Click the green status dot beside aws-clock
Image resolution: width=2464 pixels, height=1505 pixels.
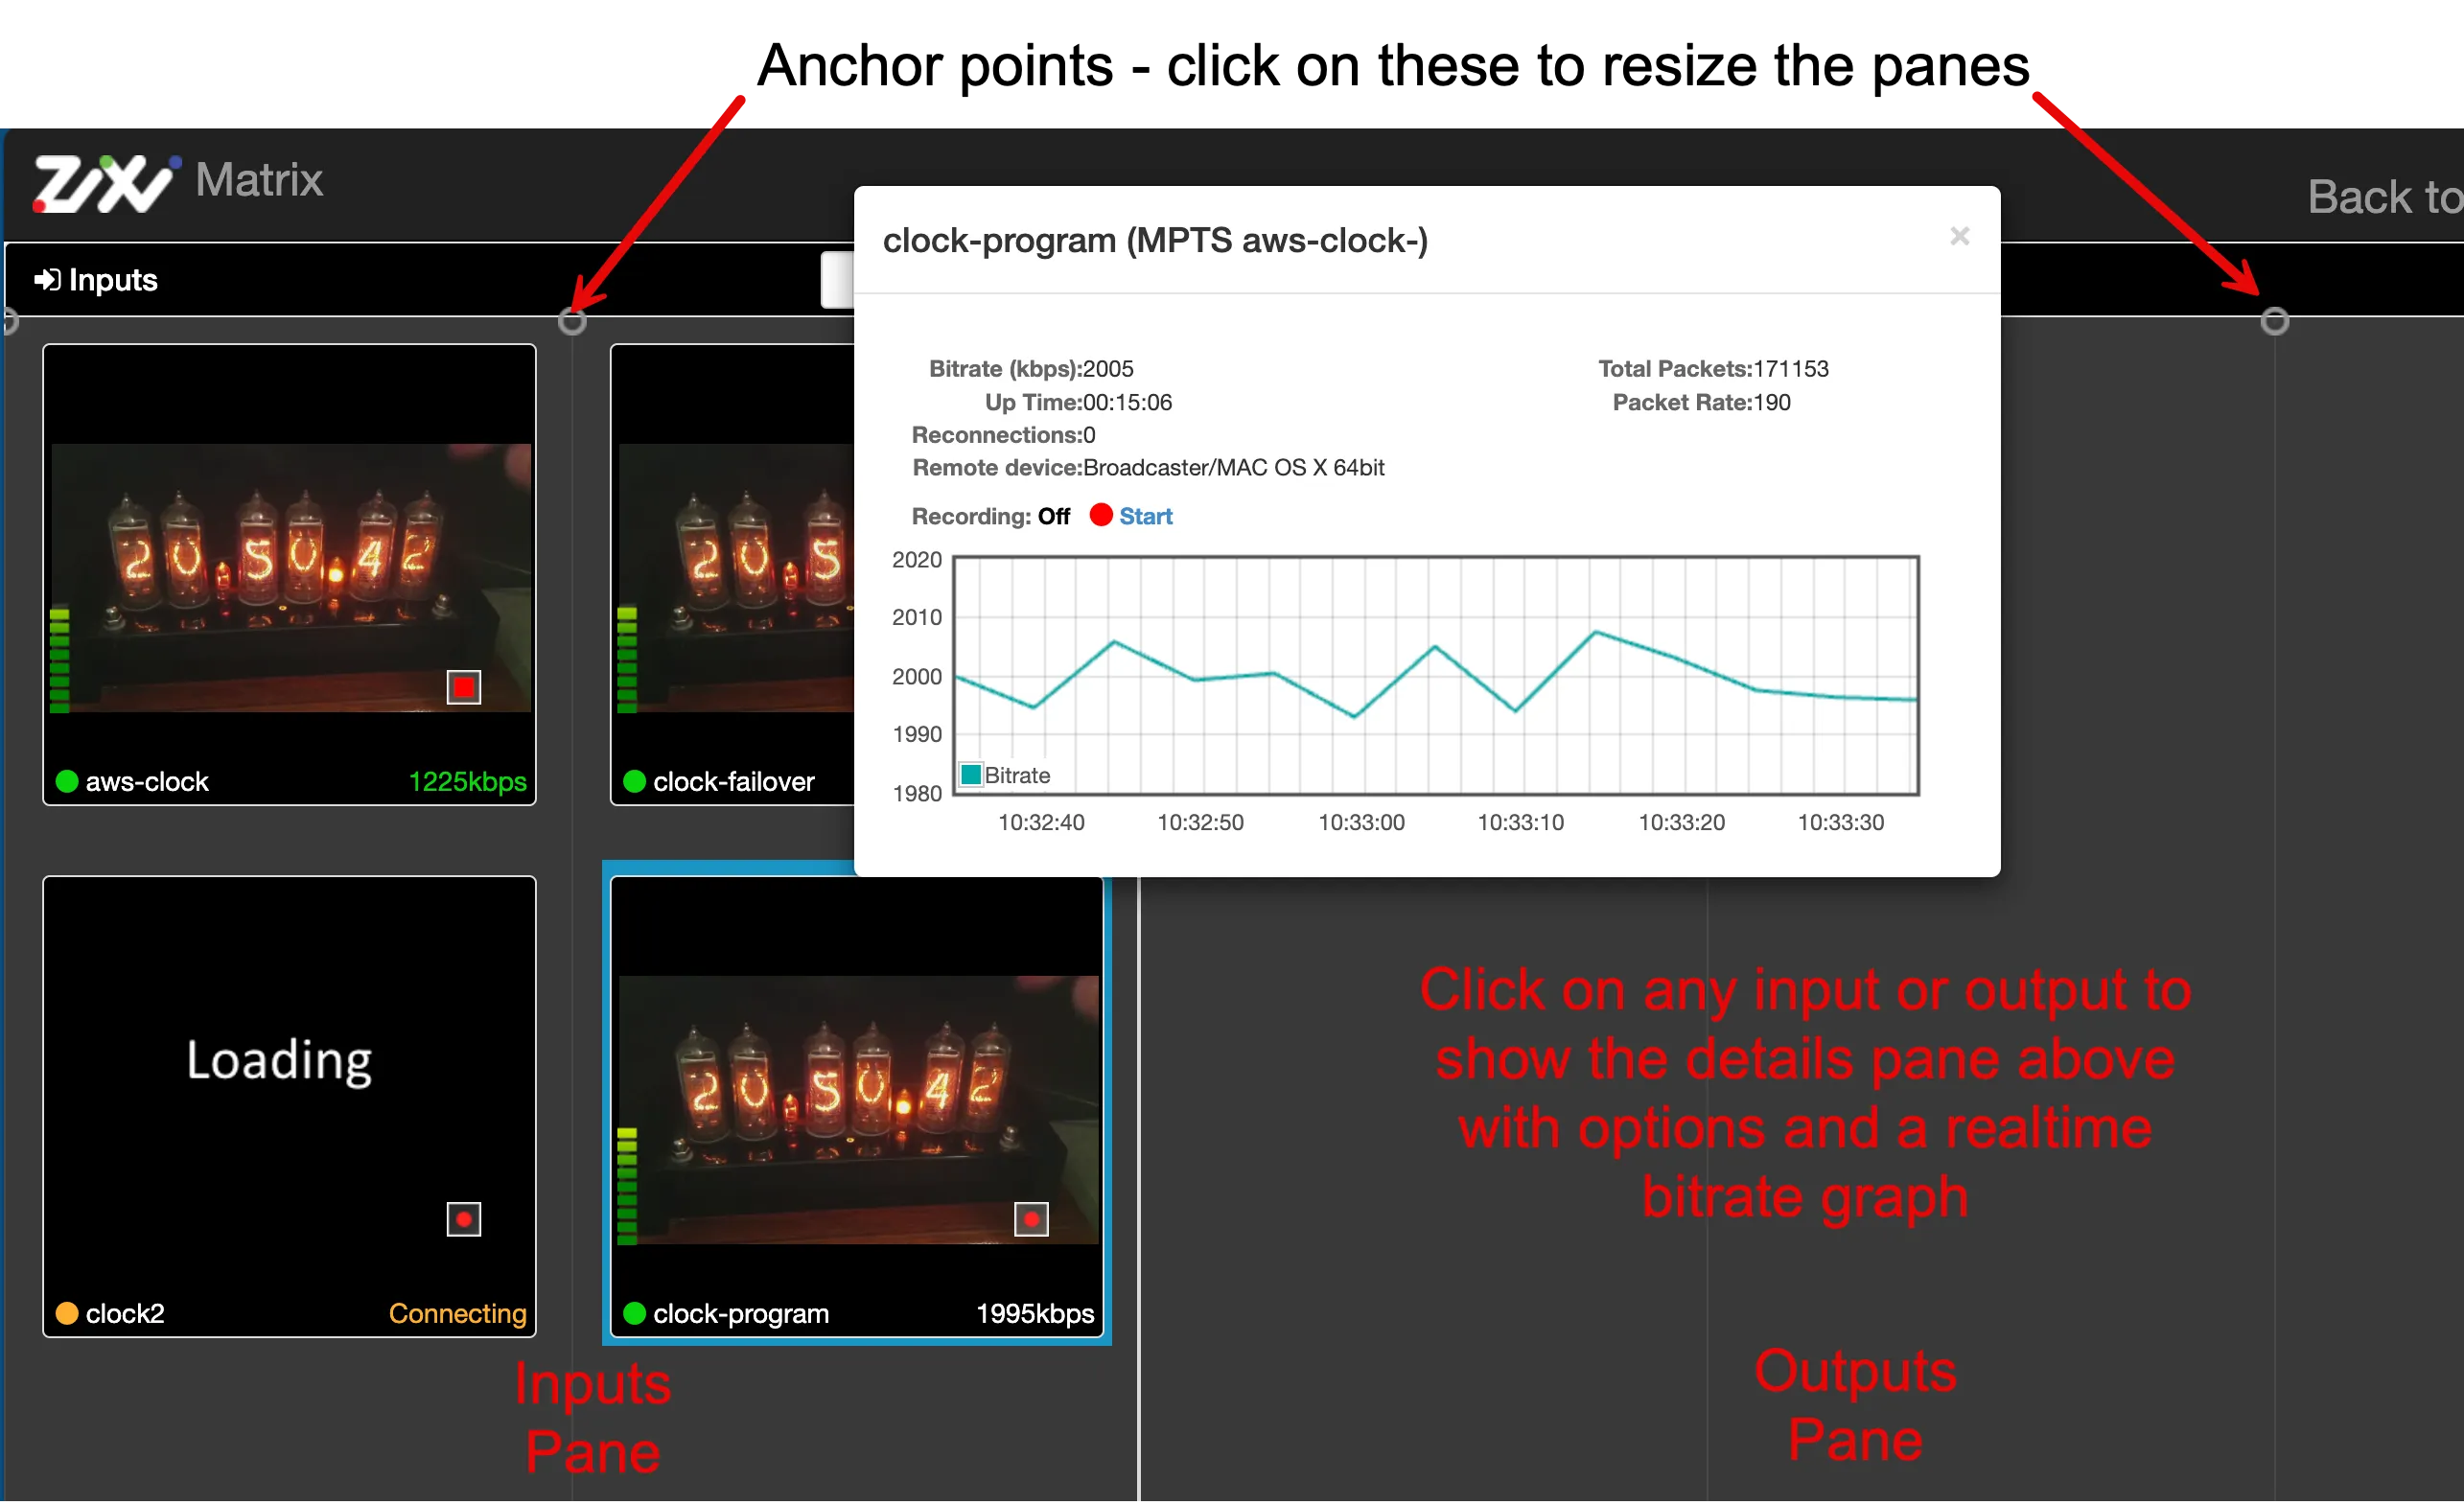point(67,782)
